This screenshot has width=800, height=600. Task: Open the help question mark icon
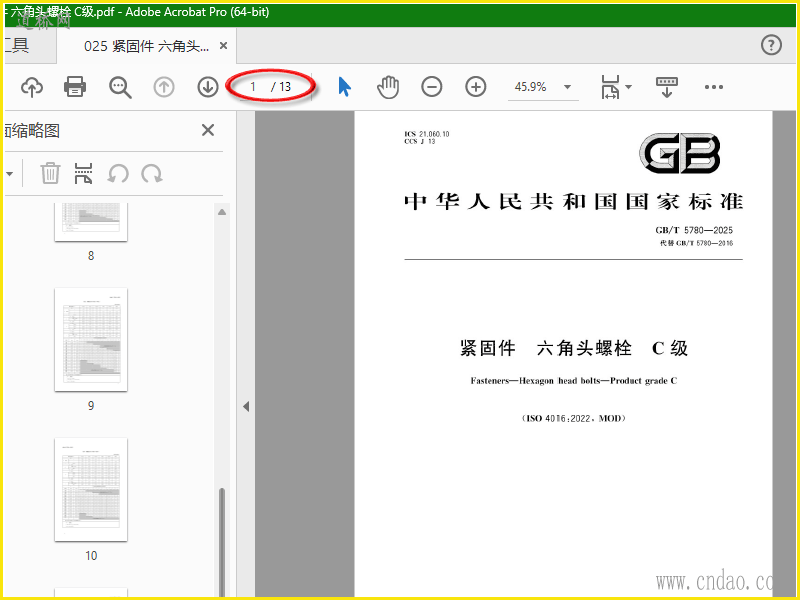771,45
